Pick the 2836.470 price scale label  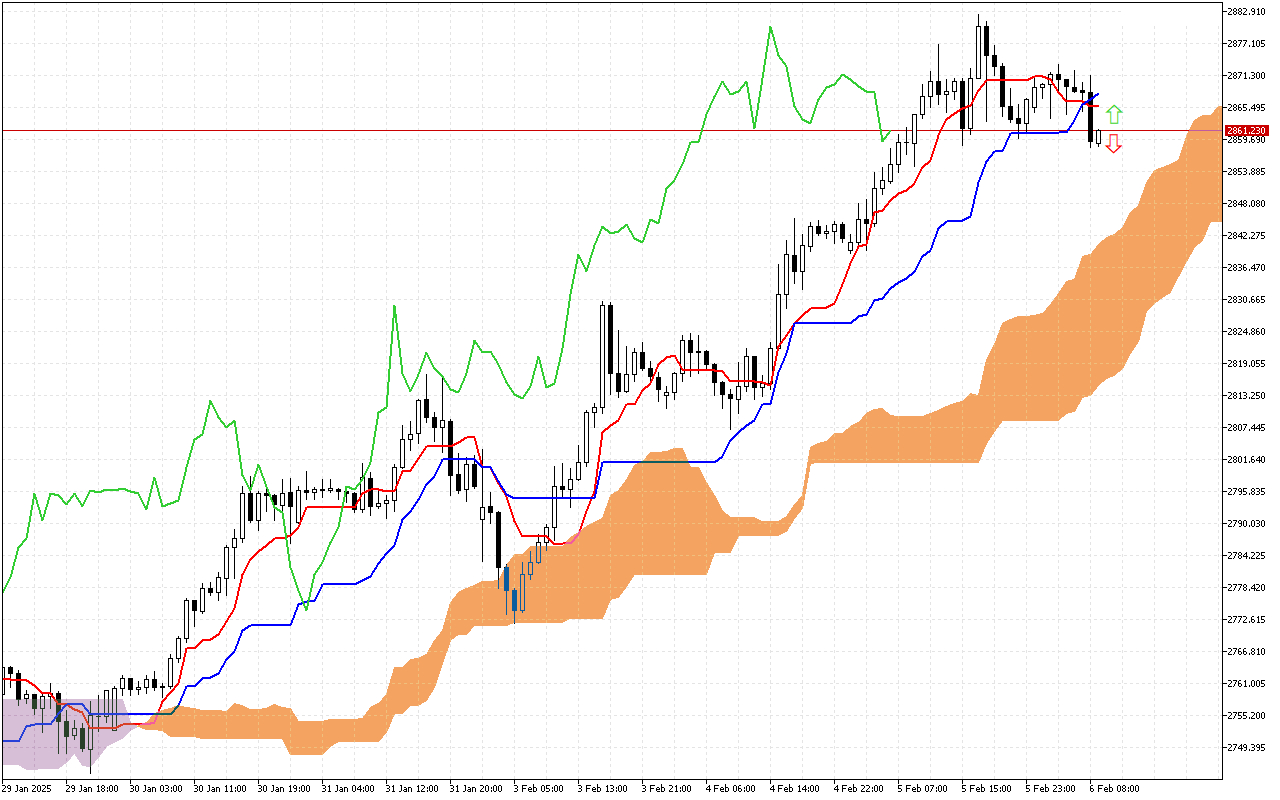pos(1246,267)
